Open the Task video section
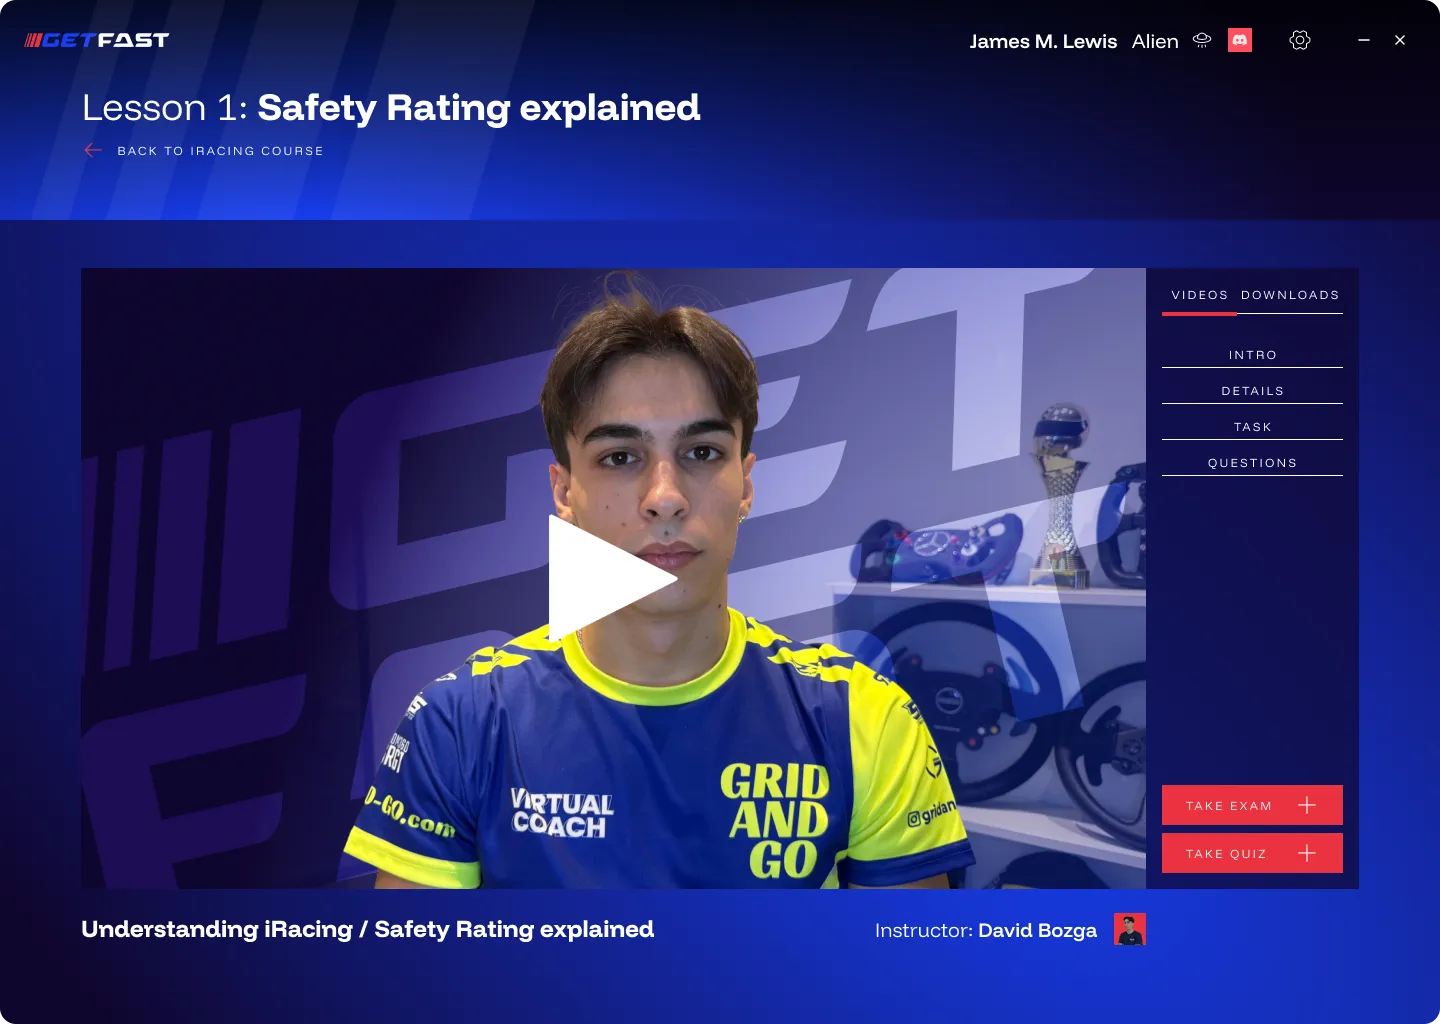The height and width of the screenshot is (1024, 1440). (1252, 427)
